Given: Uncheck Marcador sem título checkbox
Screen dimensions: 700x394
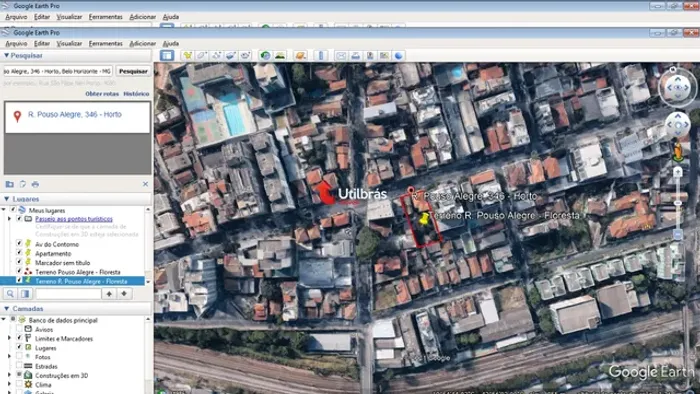Looking at the screenshot, I should tap(19, 262).
